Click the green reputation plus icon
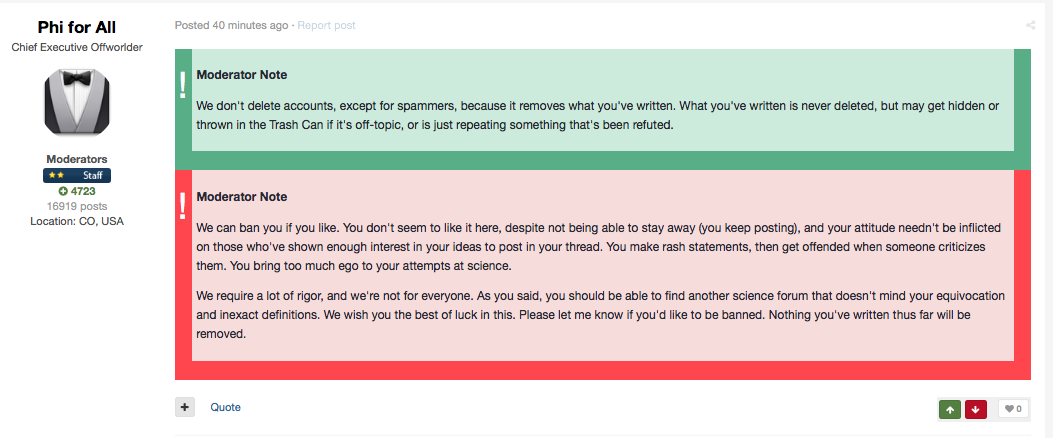The image size is (1053, 438). click(63, 191)
